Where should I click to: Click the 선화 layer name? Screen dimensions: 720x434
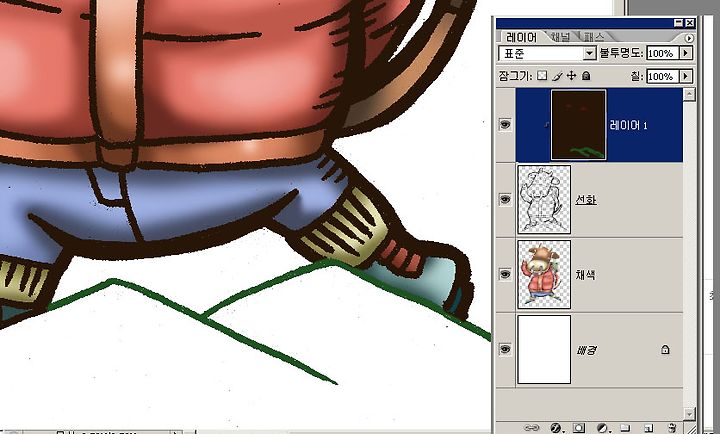(586, 200)
